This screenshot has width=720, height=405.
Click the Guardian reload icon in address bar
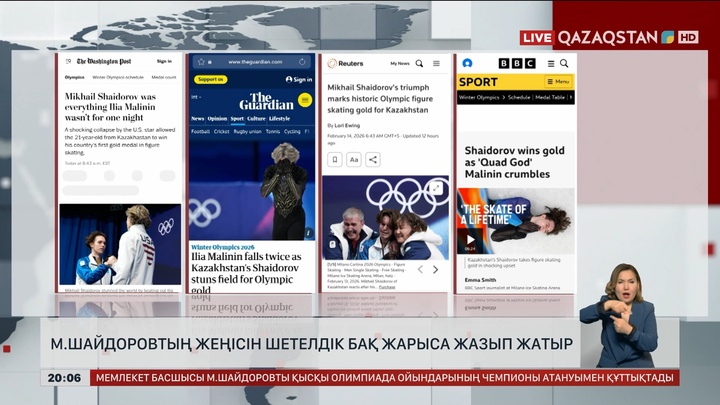(x=302, y=62)
